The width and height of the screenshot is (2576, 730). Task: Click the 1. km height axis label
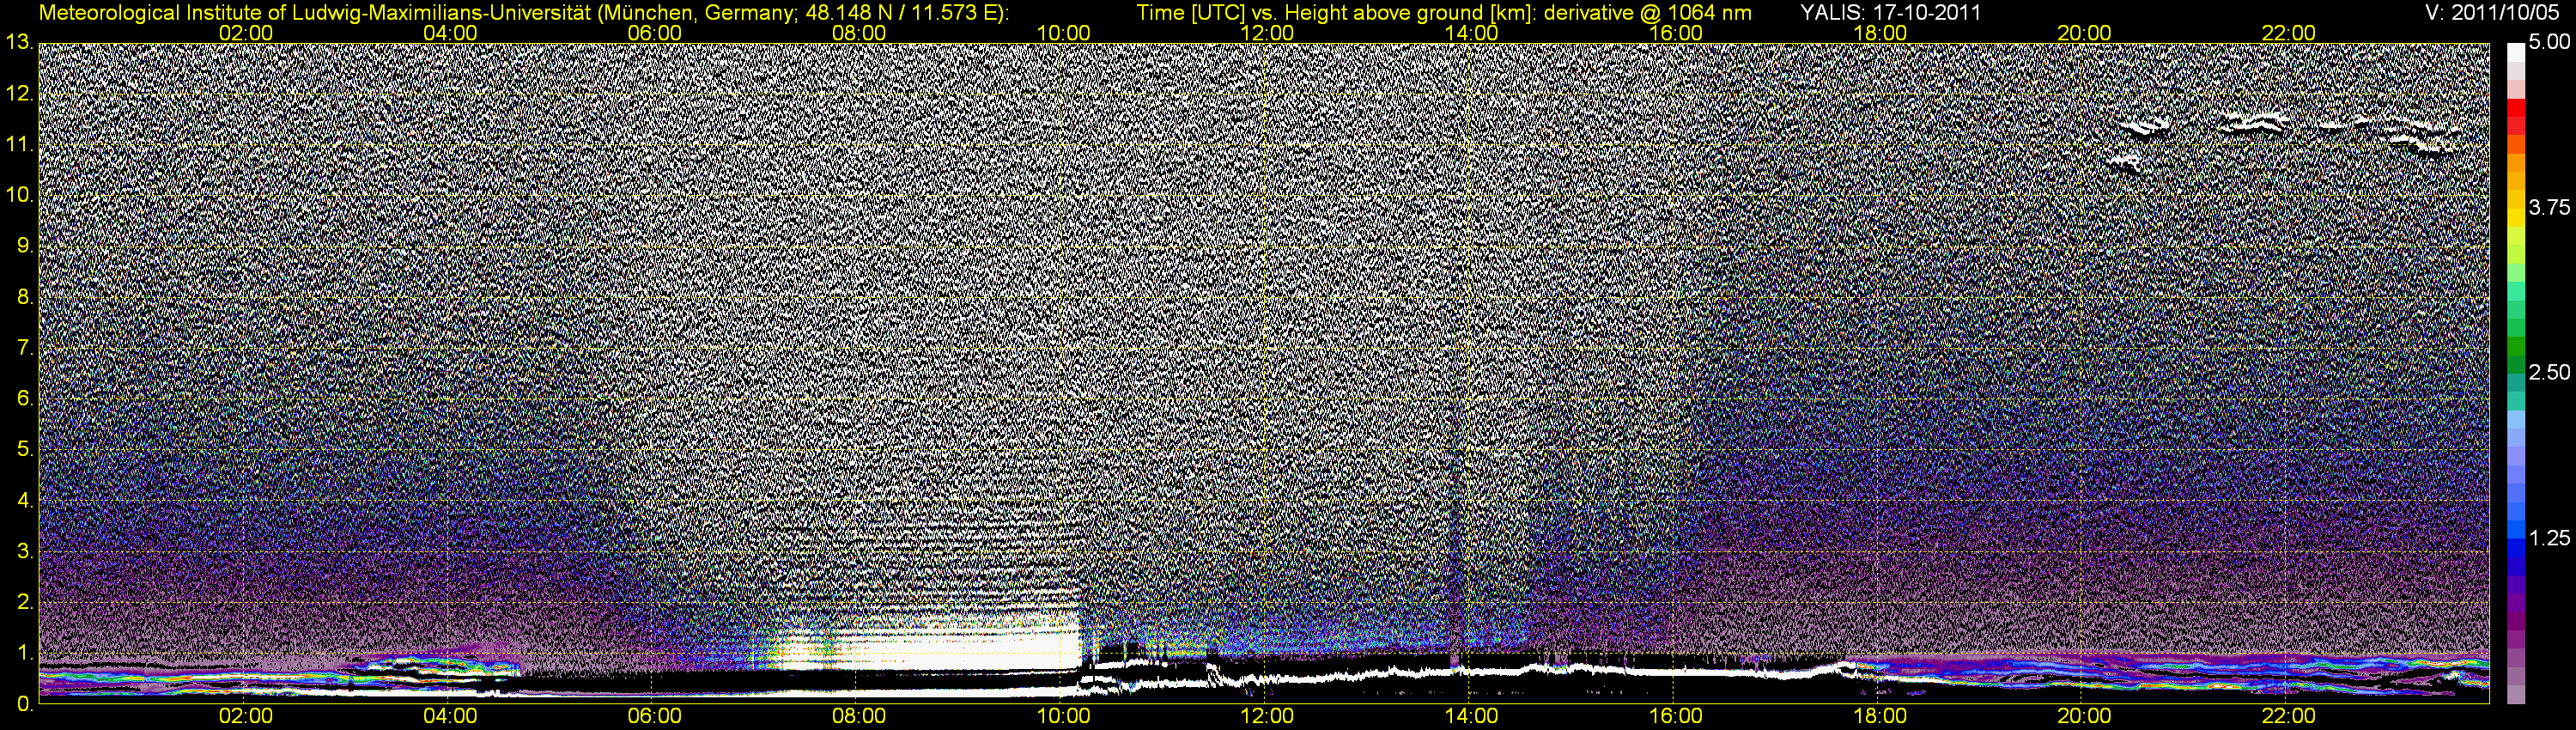point(24,653)
